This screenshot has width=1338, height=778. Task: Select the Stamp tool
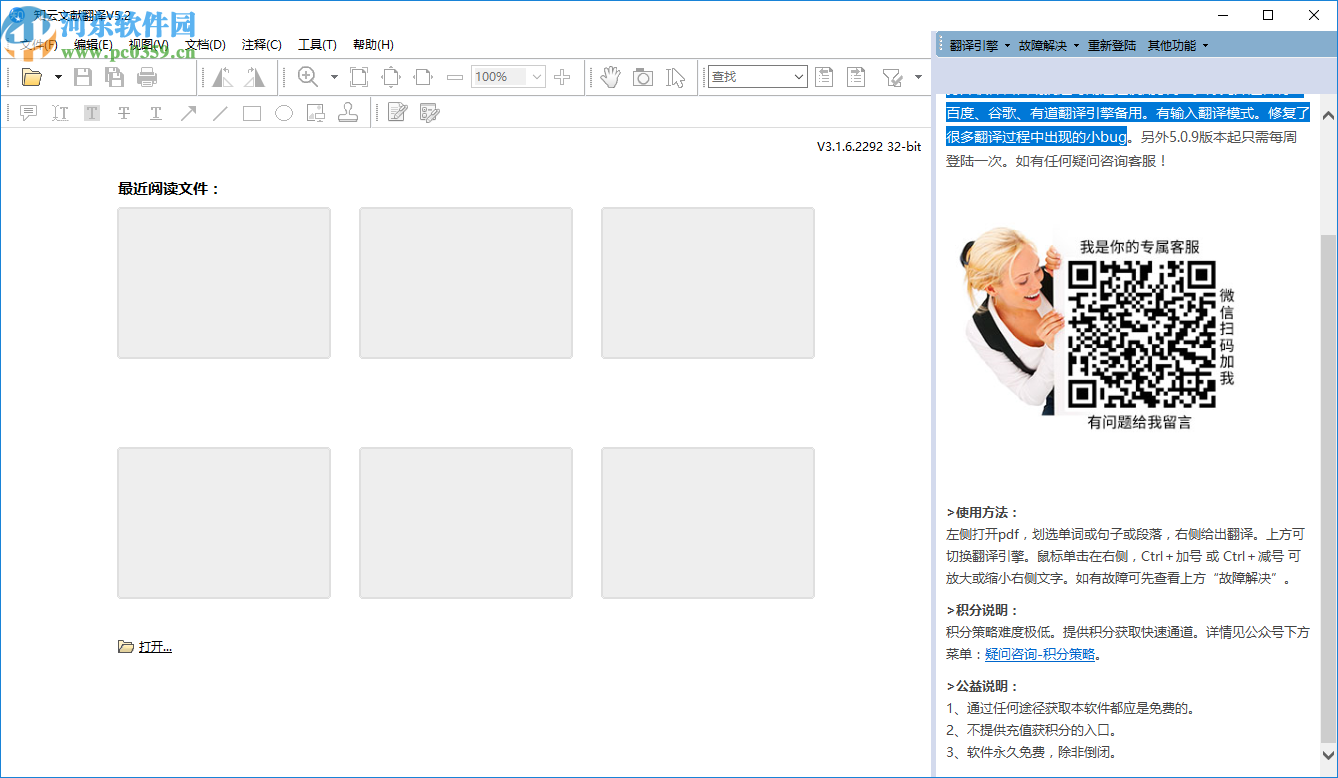pyautogui.click(x=348, y=113)
